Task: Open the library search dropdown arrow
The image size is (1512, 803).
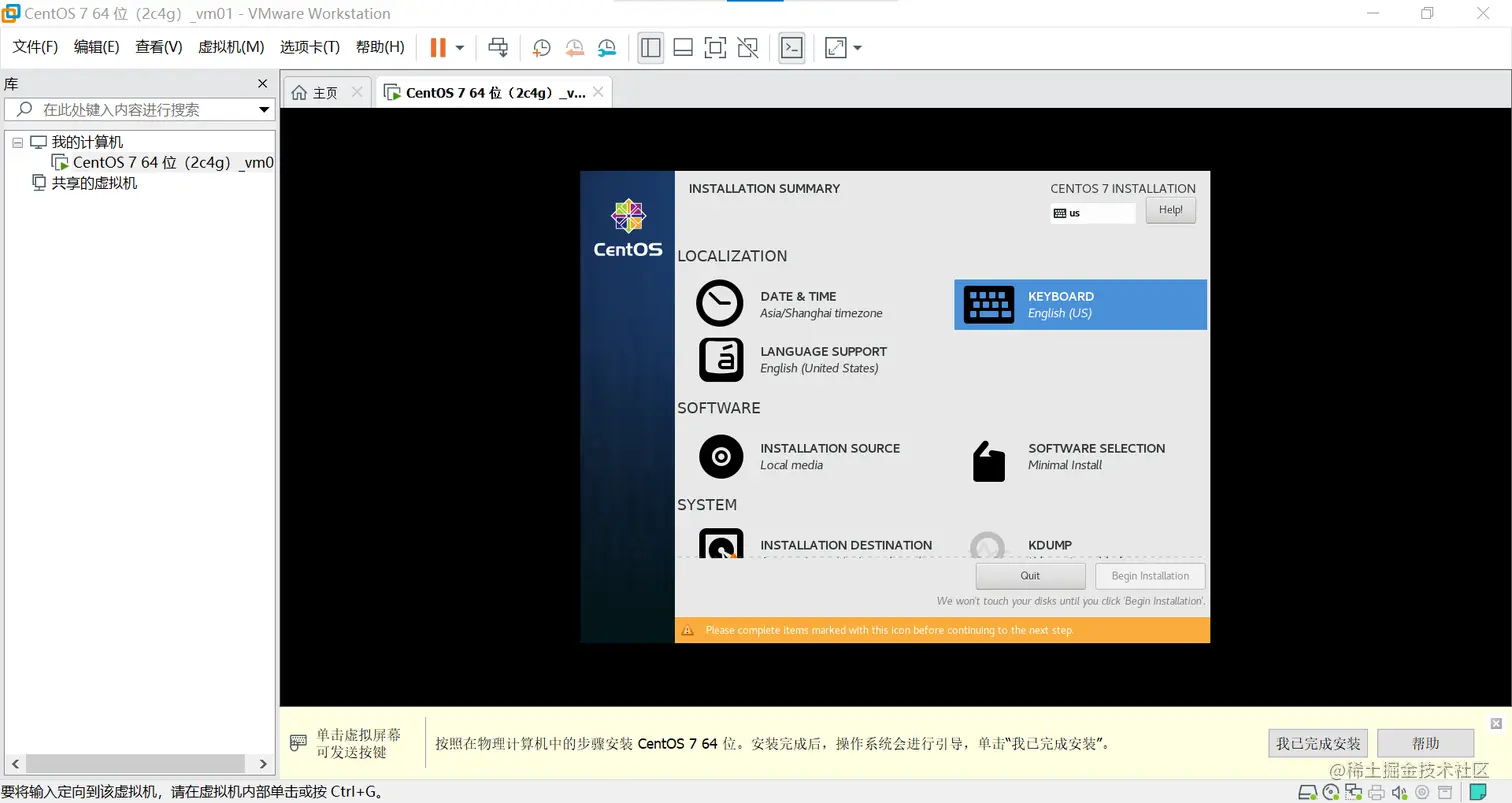Action: pyautogui.click(x=265, y=110)
